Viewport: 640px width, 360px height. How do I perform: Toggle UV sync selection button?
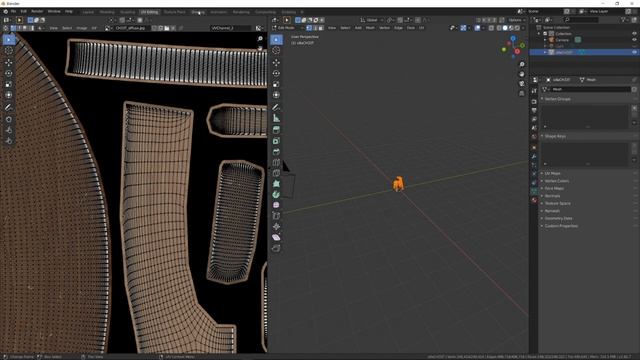6,28
